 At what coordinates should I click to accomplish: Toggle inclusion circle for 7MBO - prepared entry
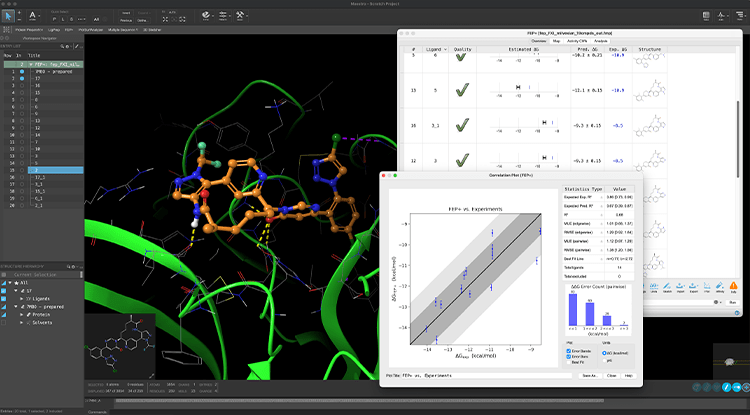(22, 71)
